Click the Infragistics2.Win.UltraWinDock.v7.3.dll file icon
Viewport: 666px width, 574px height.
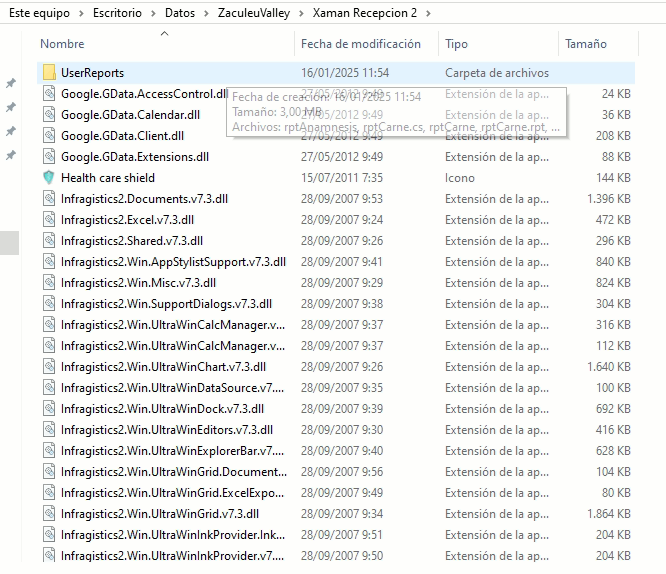click(x=49, y=409)
